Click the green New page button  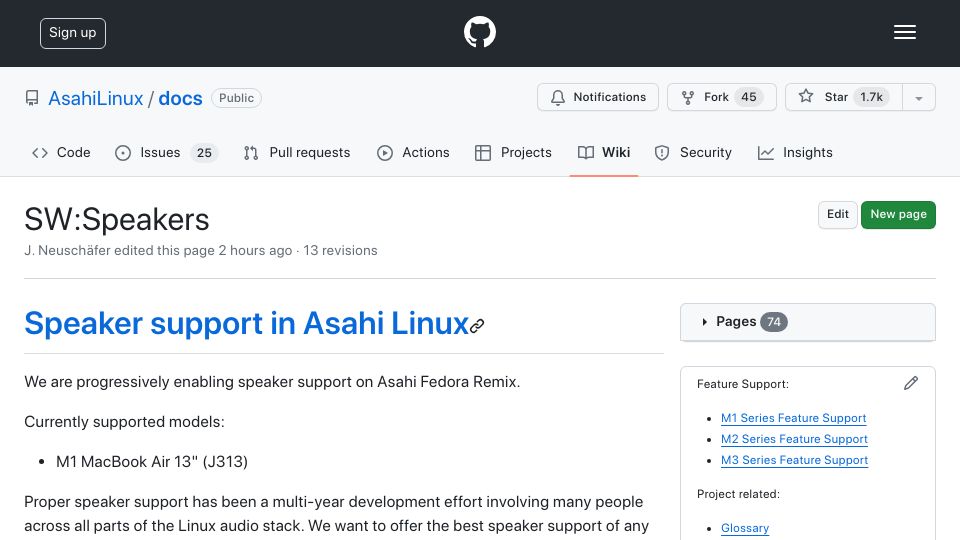[x=898, y=214]
